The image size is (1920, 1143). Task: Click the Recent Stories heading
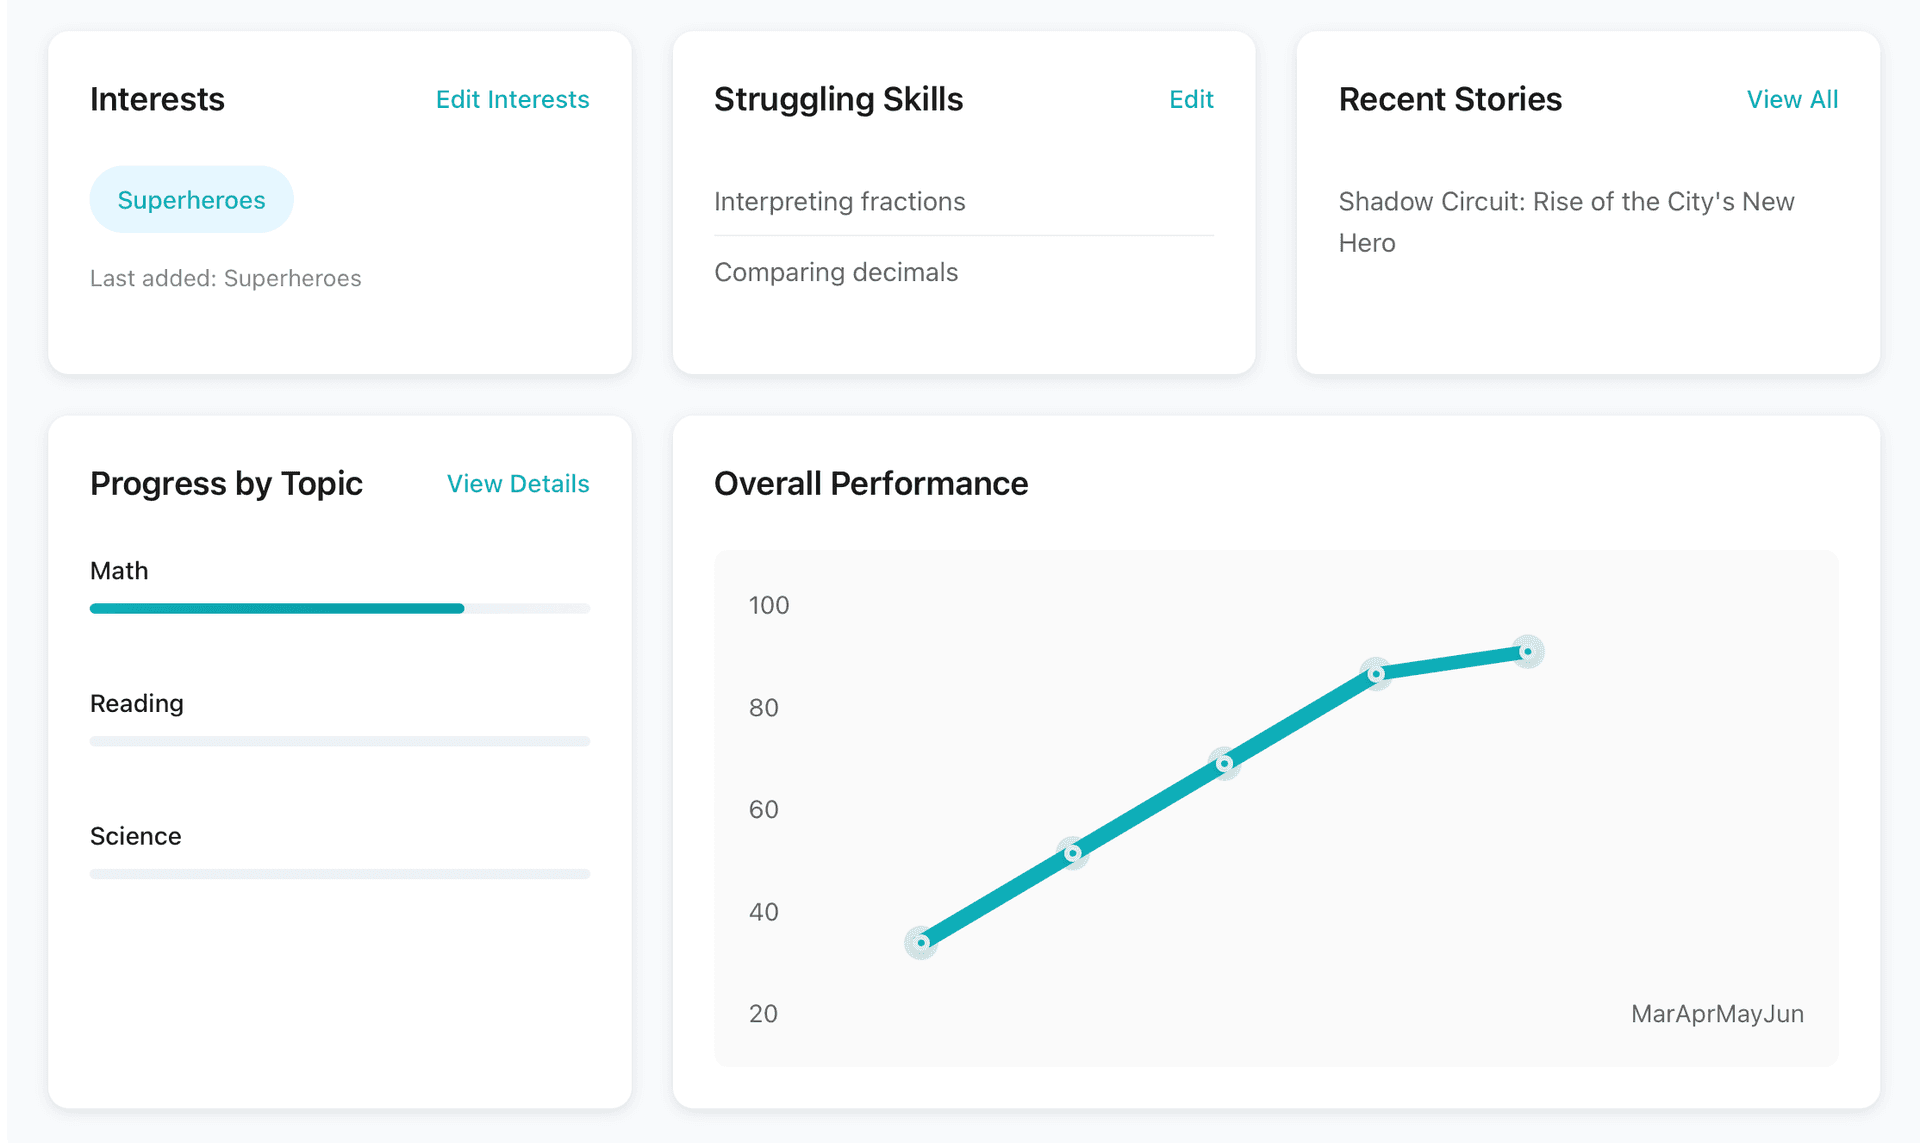tap(1451, 99)
